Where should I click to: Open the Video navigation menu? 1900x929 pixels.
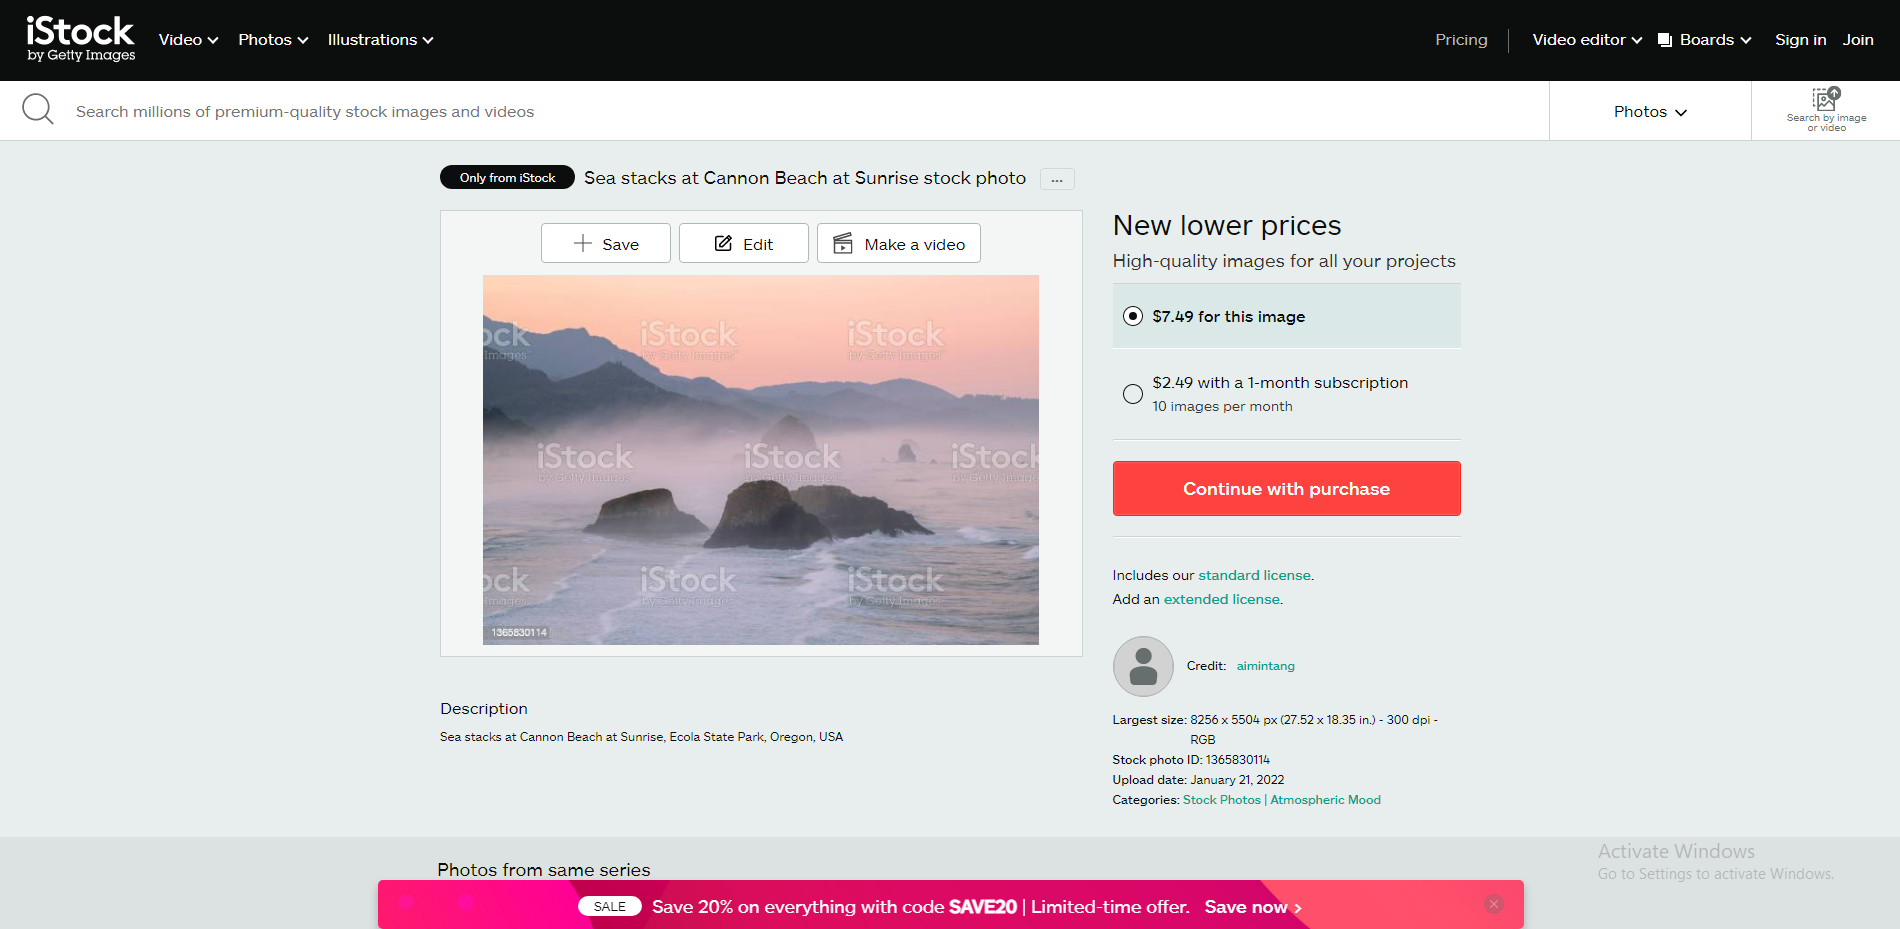[187, 39]
